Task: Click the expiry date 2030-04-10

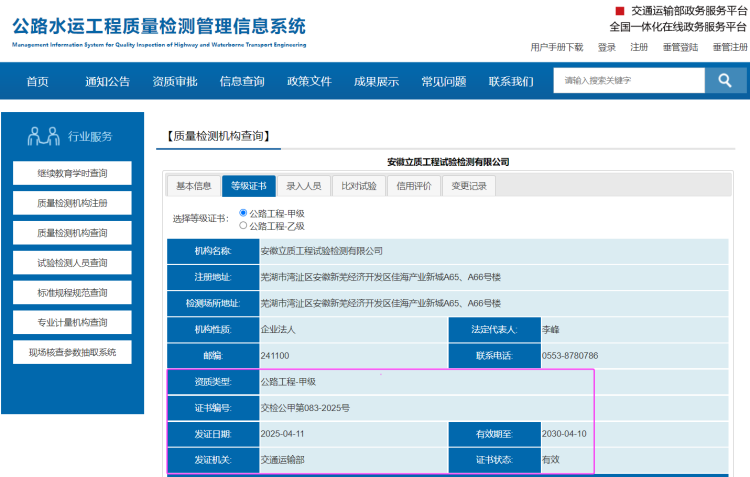Action: (x=564, y=434)
